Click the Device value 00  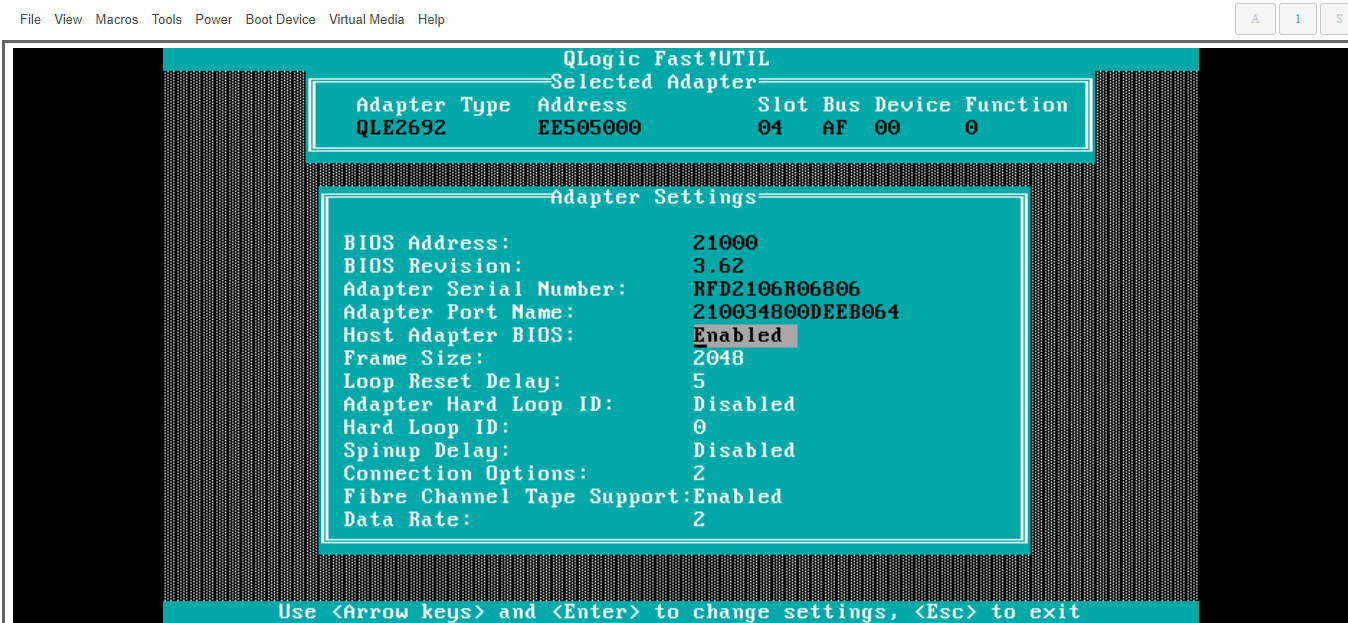887,128
